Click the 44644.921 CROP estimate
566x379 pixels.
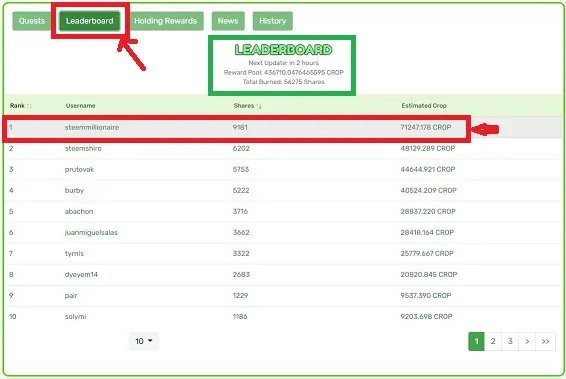point(427,169)
